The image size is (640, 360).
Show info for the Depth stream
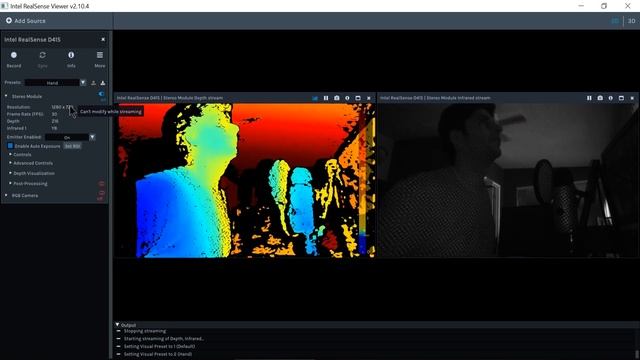pyautogui.click(x=347, y=98)
